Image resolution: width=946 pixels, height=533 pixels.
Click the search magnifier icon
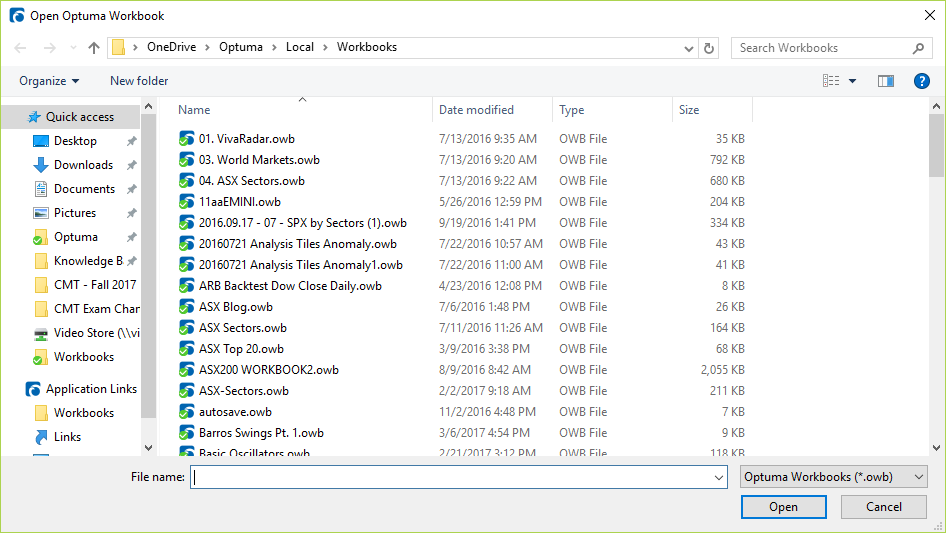pyautogui.click(x=918, y=48)
